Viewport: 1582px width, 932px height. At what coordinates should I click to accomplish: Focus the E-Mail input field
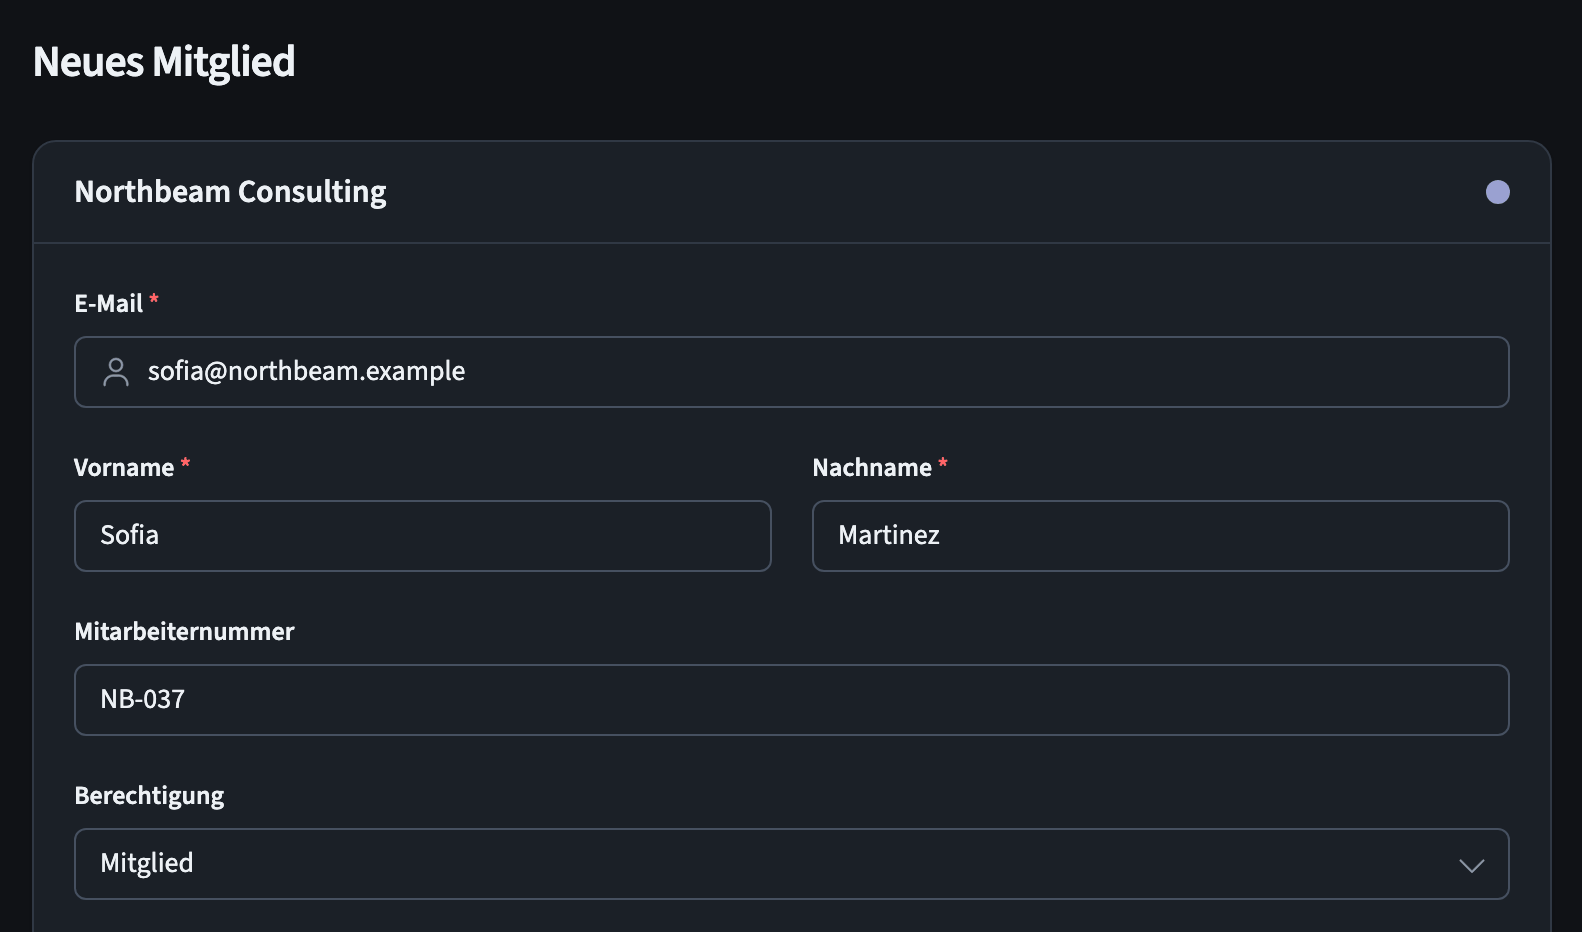point(791,372)
